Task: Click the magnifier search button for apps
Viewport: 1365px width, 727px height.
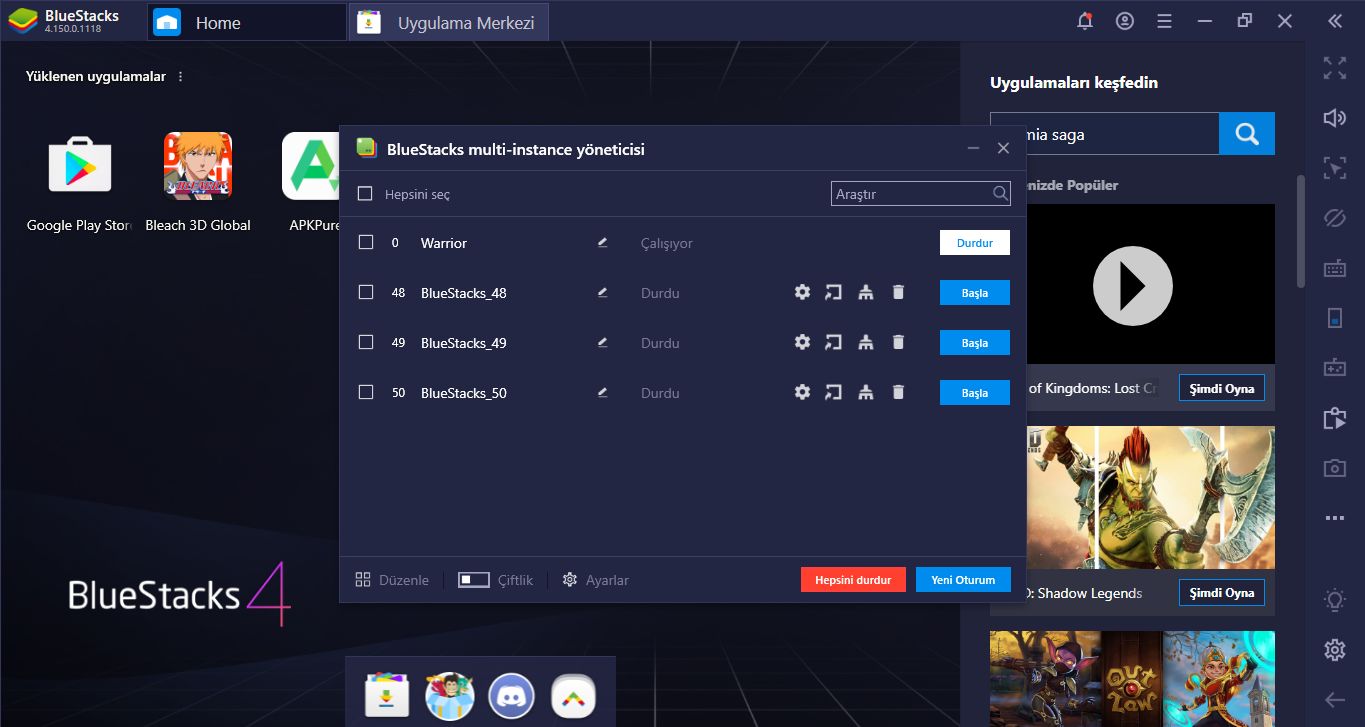Action: coord(1246,133)
